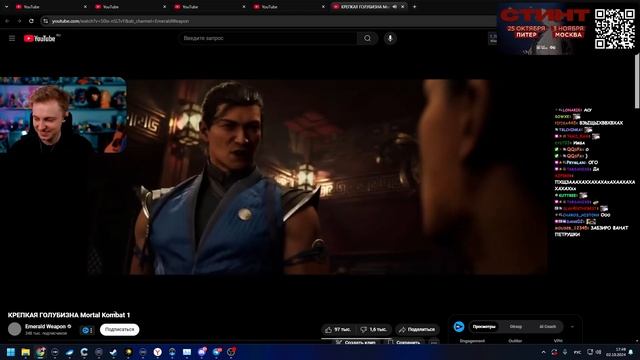Open site information icon in address bar
Image resolution: width=640 pixels, height=360 pixels.
46,21
